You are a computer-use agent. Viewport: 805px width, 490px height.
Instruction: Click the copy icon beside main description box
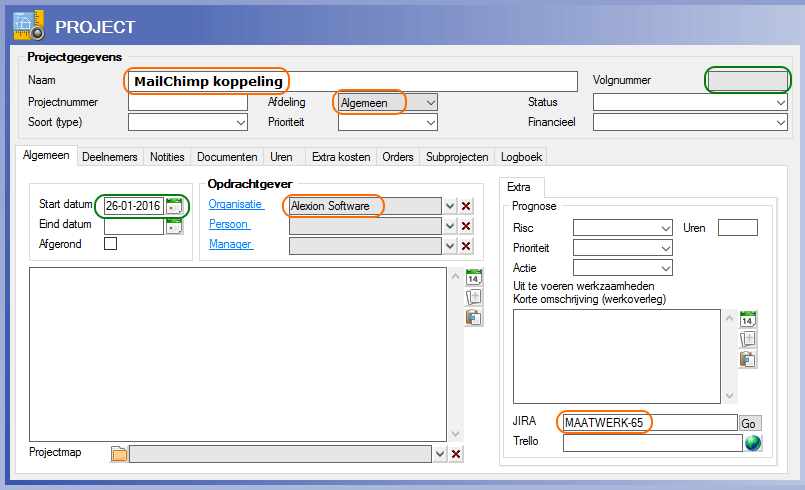[473, 297]
